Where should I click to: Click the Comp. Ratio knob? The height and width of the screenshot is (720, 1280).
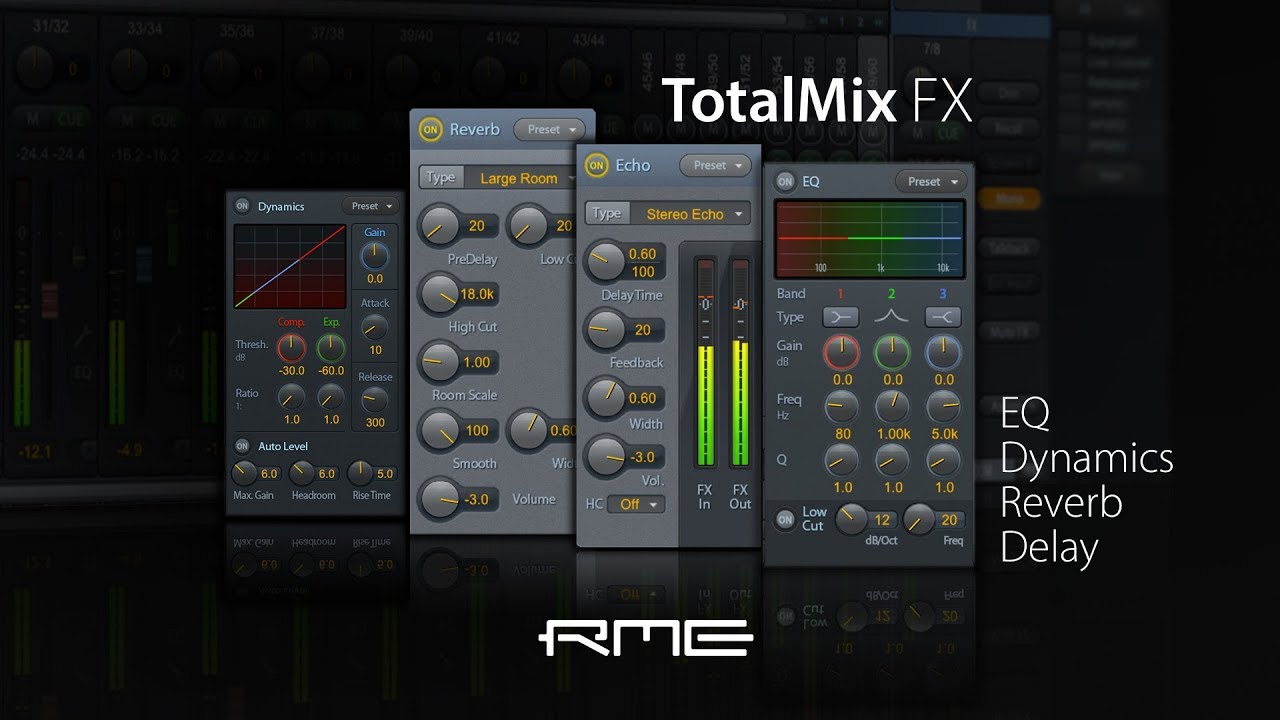click(291, 397)
